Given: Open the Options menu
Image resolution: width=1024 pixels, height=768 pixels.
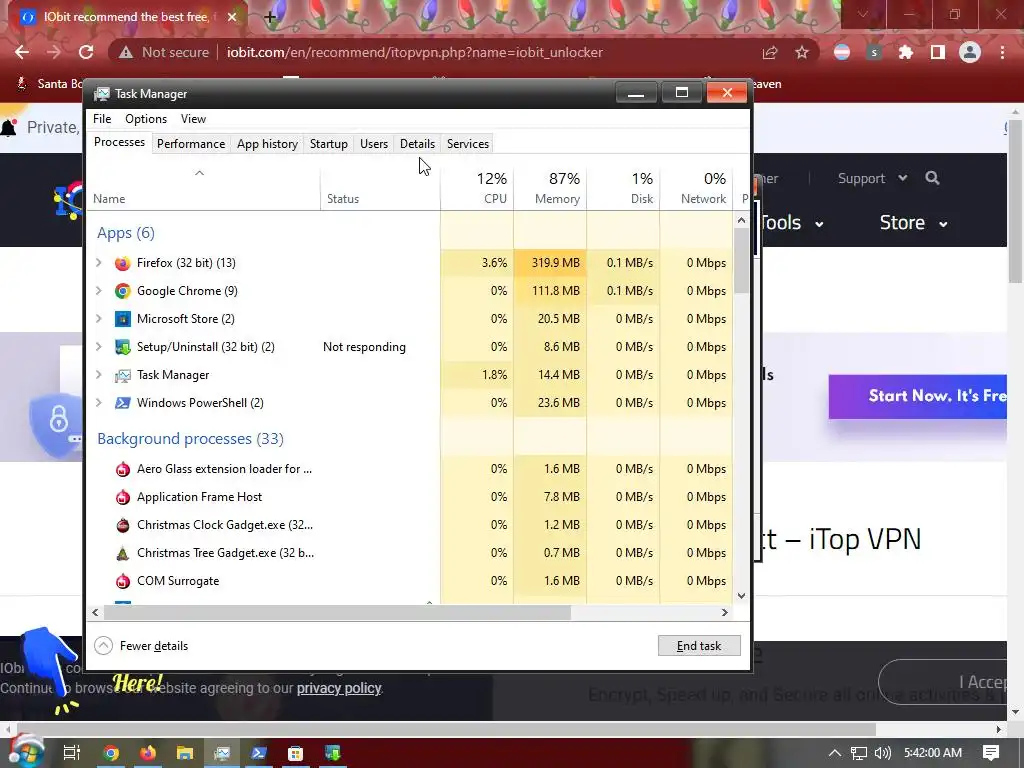Looking at the screenshot, I should [146, 119].
